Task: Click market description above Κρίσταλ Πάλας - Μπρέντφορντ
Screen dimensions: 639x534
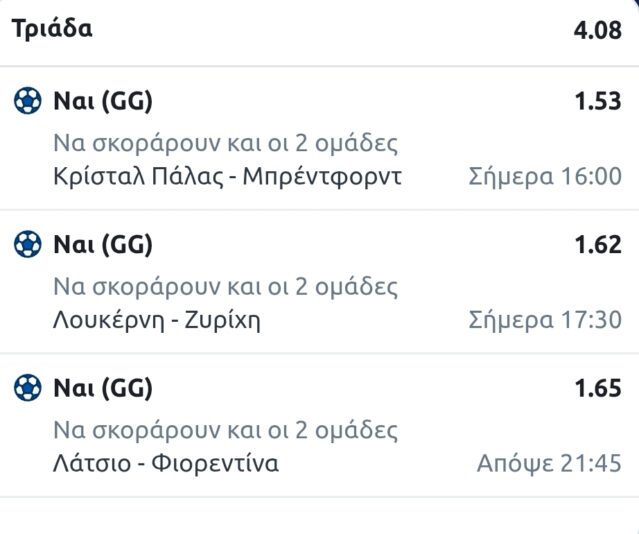Action: (x=226, y=143)
